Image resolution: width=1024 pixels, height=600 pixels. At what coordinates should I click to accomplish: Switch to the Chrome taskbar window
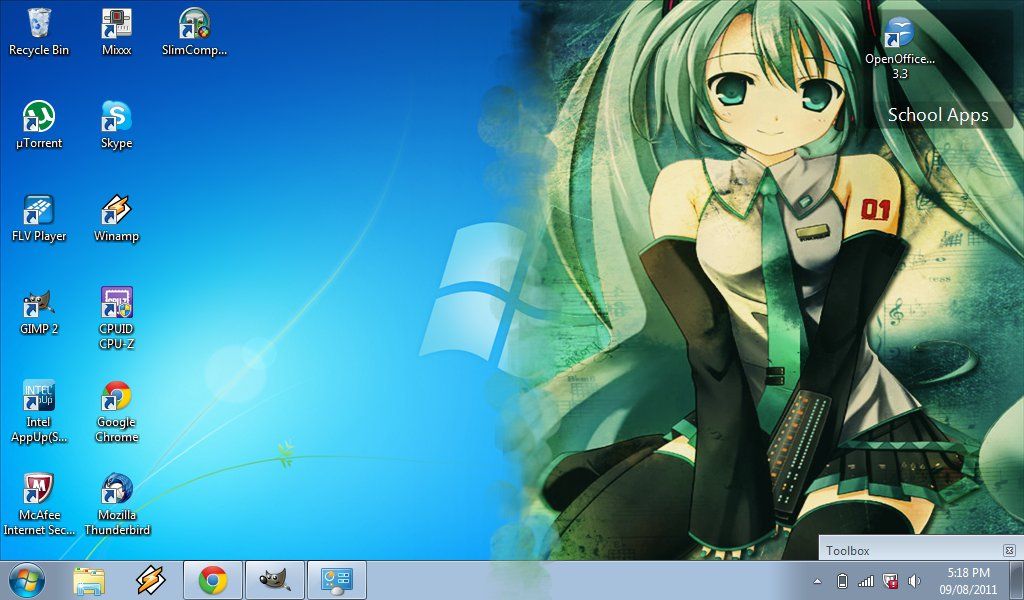pos(213,580)
